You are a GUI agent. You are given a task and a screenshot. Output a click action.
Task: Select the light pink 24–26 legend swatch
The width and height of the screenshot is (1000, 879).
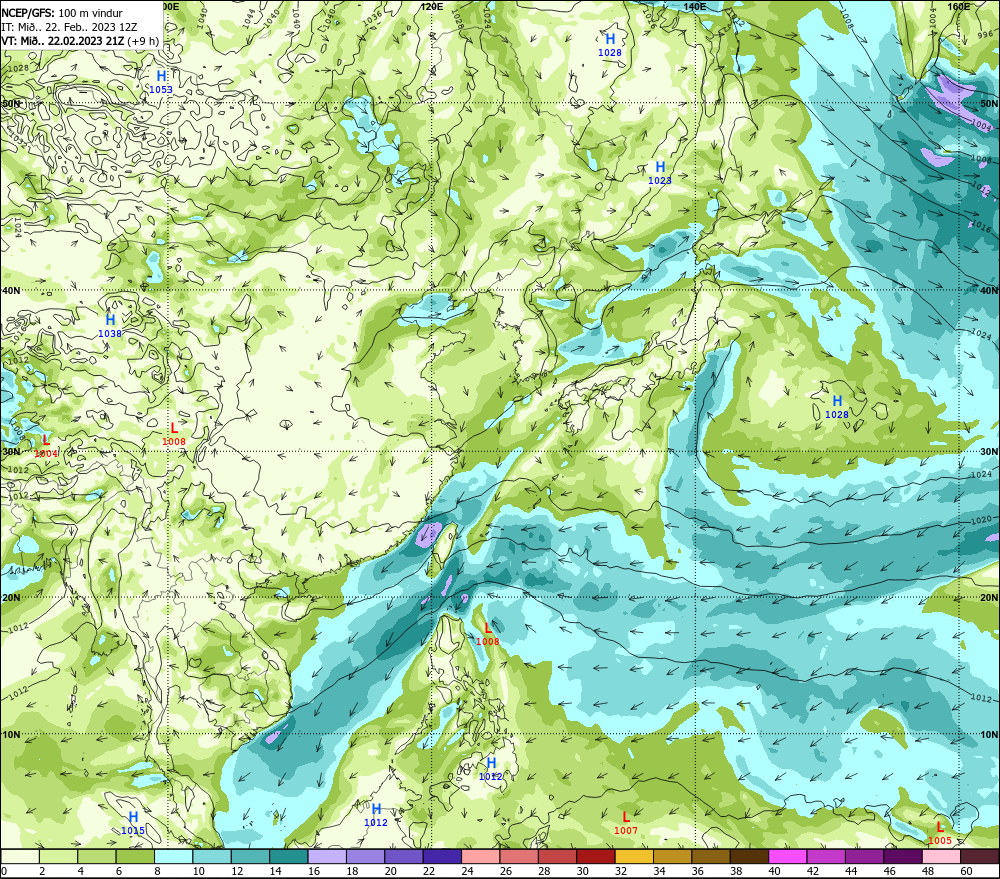481,856
